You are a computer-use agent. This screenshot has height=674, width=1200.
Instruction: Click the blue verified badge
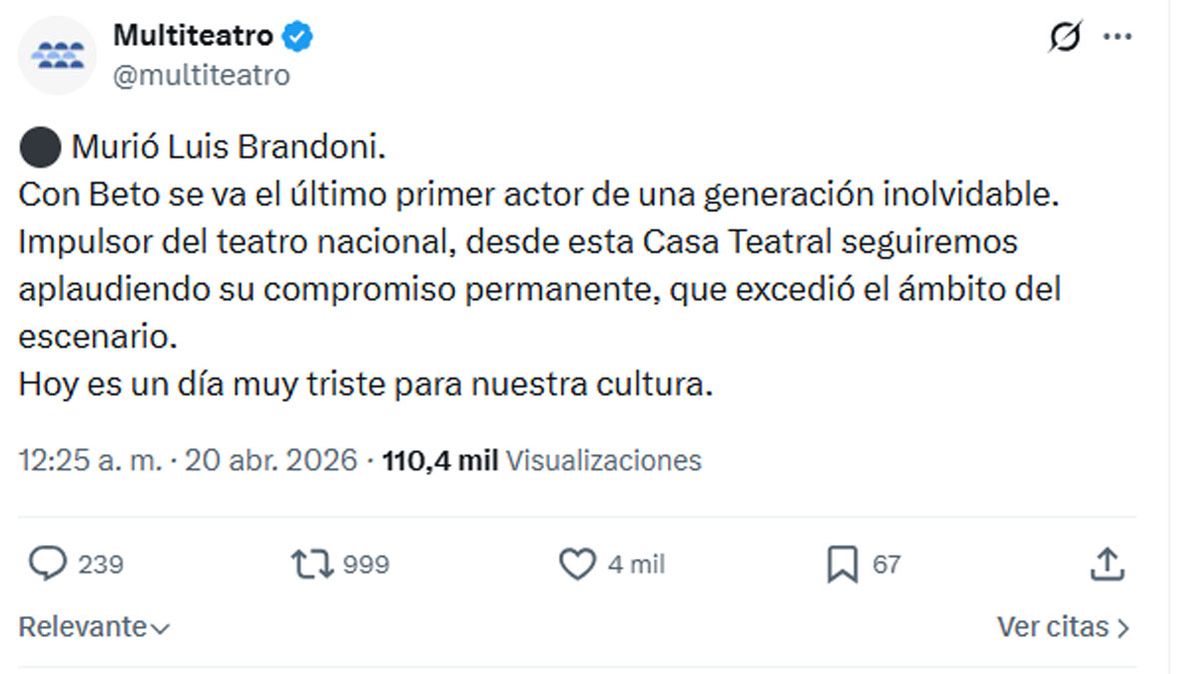coord(298,37)
